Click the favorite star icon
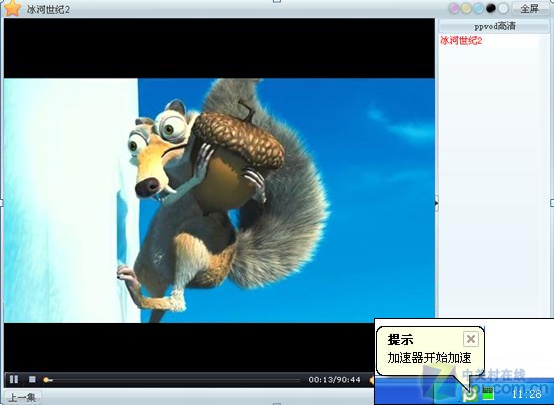The width and height of the screenshot is (554, 405). click(x=12, y=8)
